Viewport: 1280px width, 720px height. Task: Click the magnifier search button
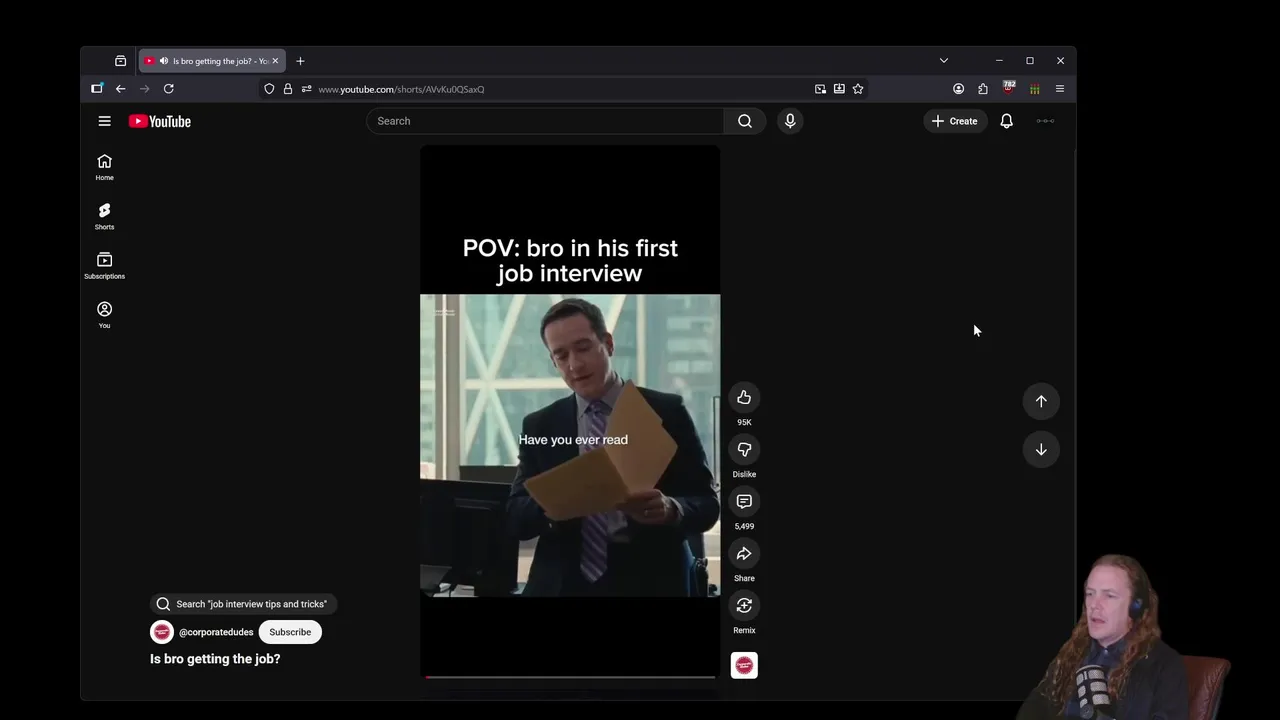(x=745, y=121)
